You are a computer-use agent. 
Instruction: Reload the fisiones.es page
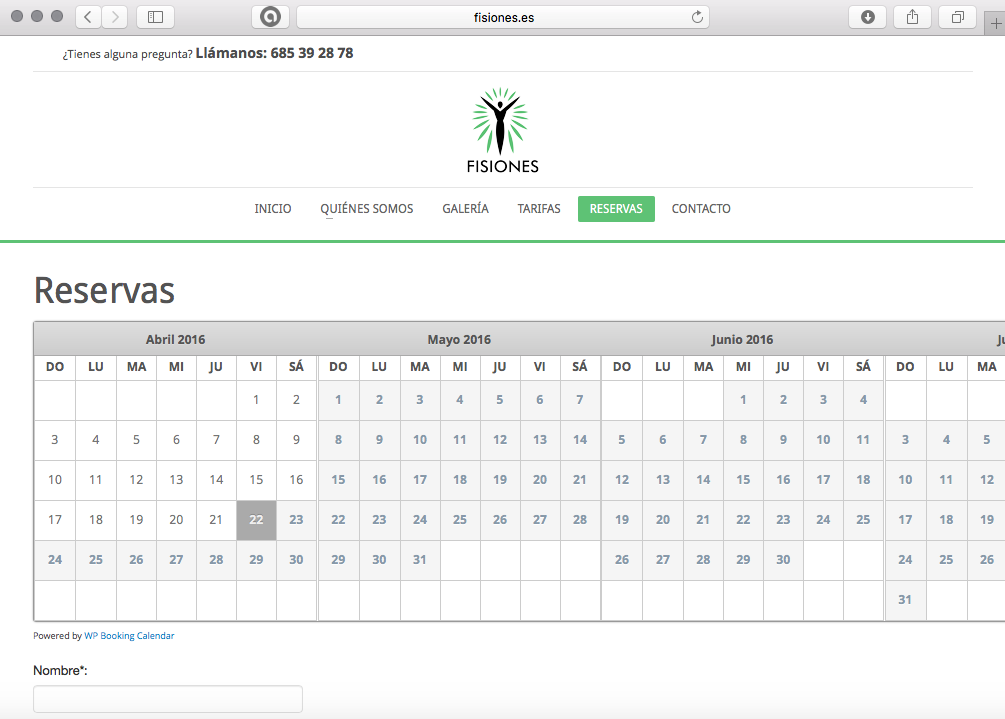697,17
